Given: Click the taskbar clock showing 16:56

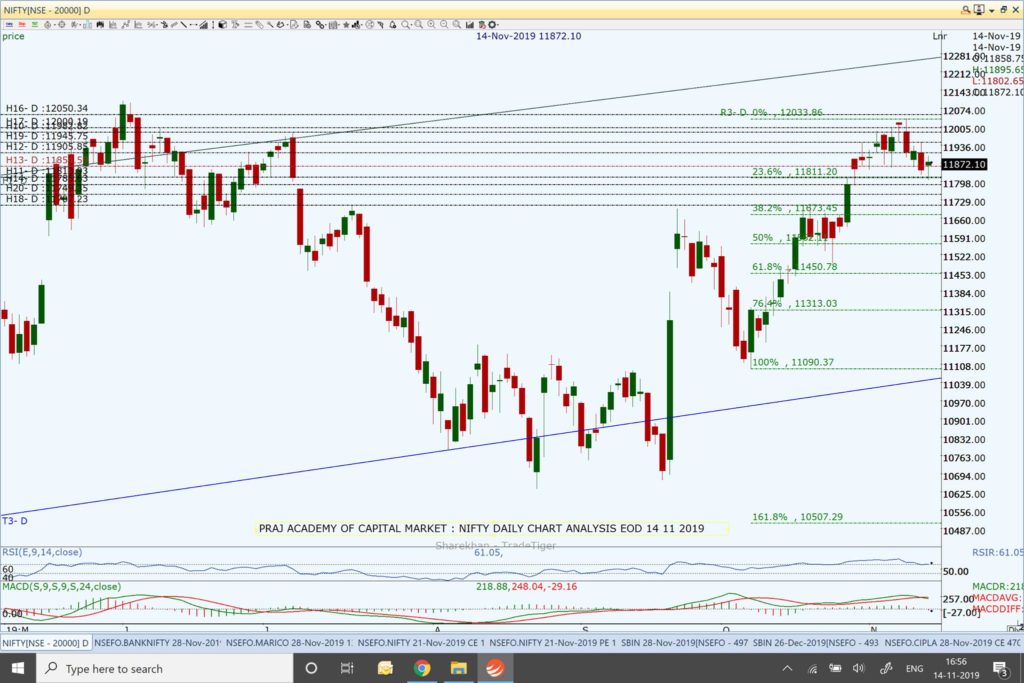Looking at the screenshot, I should pos(956,668).
